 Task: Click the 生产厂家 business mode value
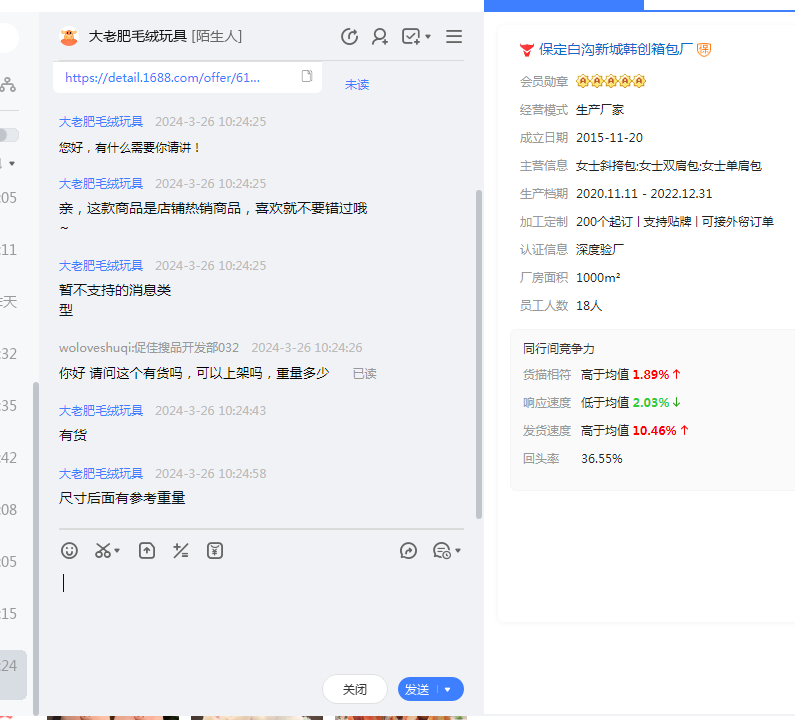point(600,110)
